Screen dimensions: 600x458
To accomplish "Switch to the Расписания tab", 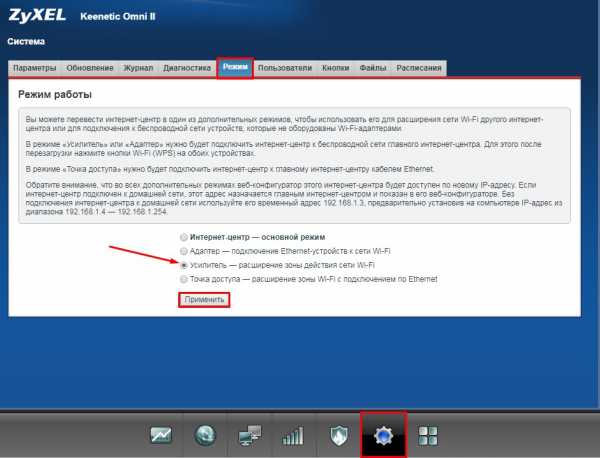I will [419, 68].
